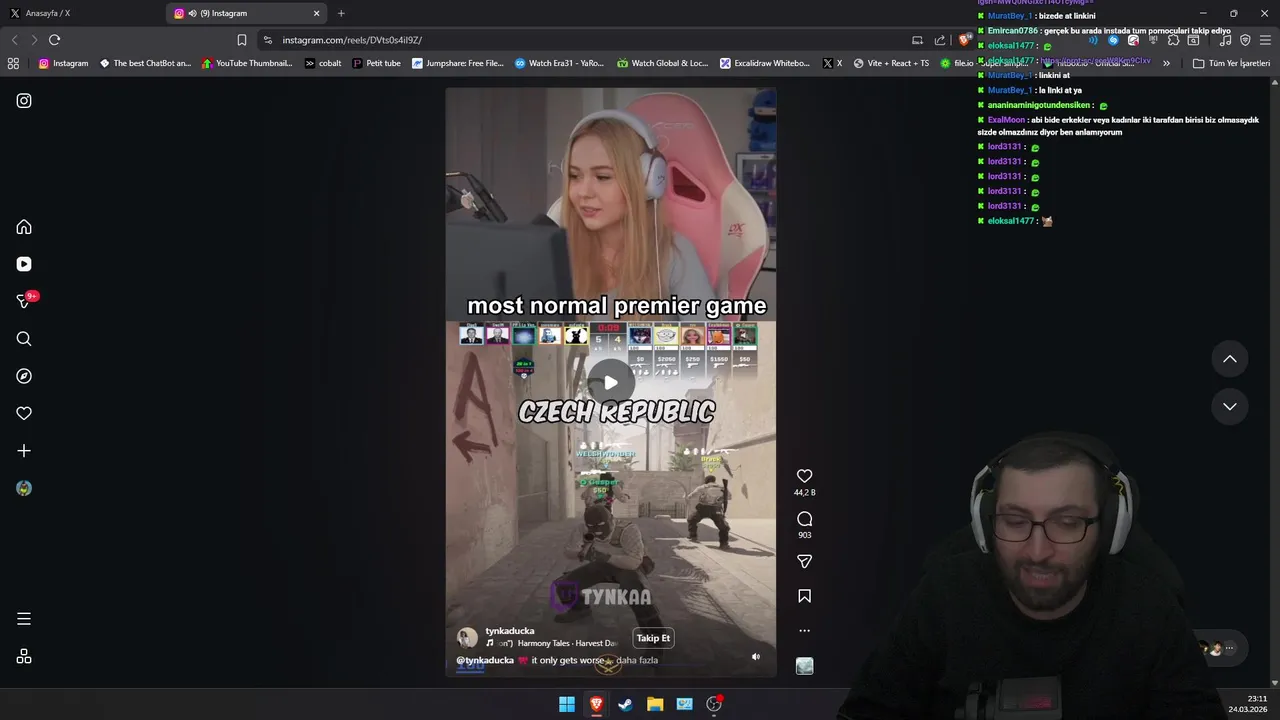Mute the reel sound
Image resolution: width=1280 pixels, height=720 pixels.
coord(756,657)
